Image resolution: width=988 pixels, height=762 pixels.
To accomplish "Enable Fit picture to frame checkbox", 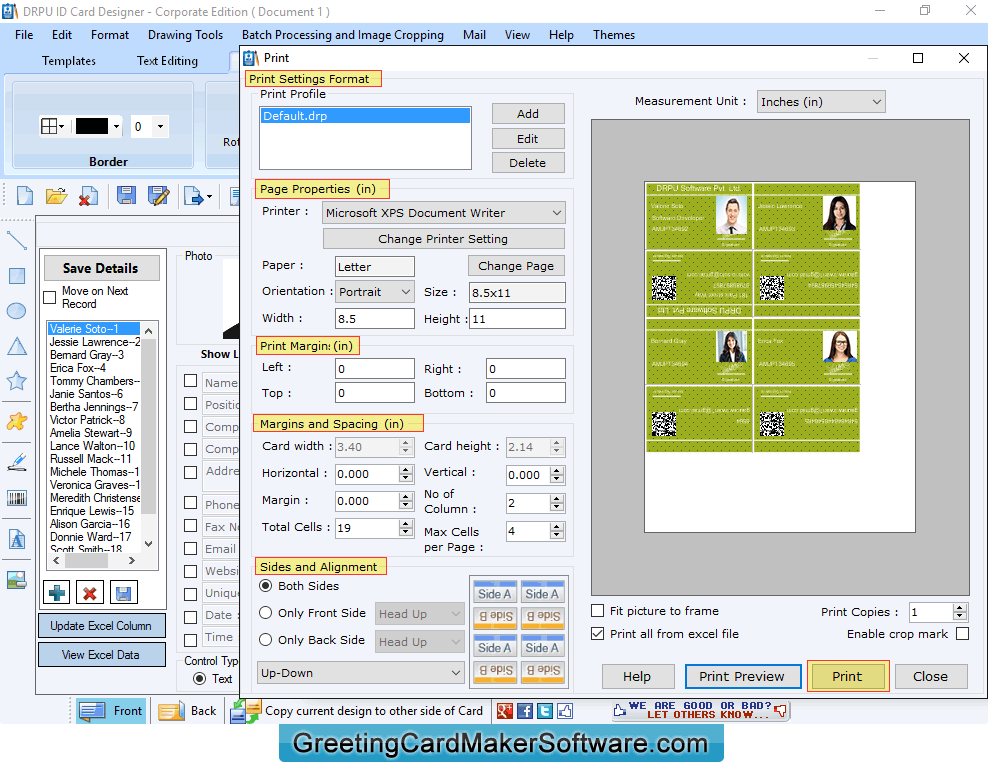I will click(x=597, y=611).
